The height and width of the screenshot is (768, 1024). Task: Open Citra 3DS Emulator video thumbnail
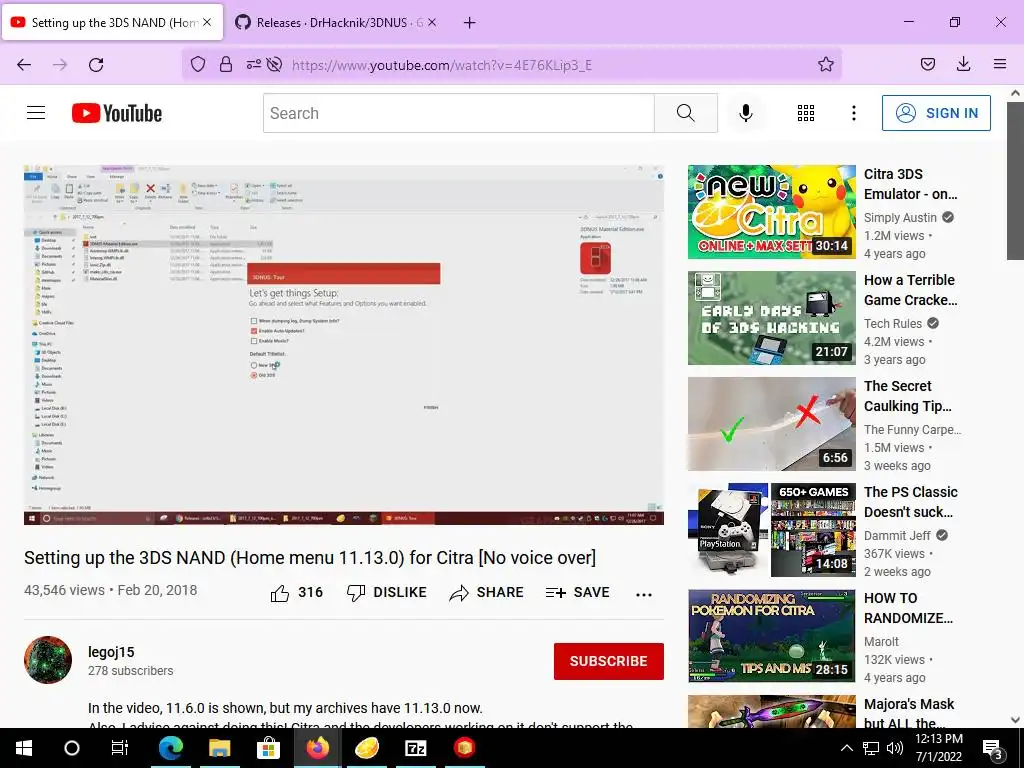pos(771,212)
